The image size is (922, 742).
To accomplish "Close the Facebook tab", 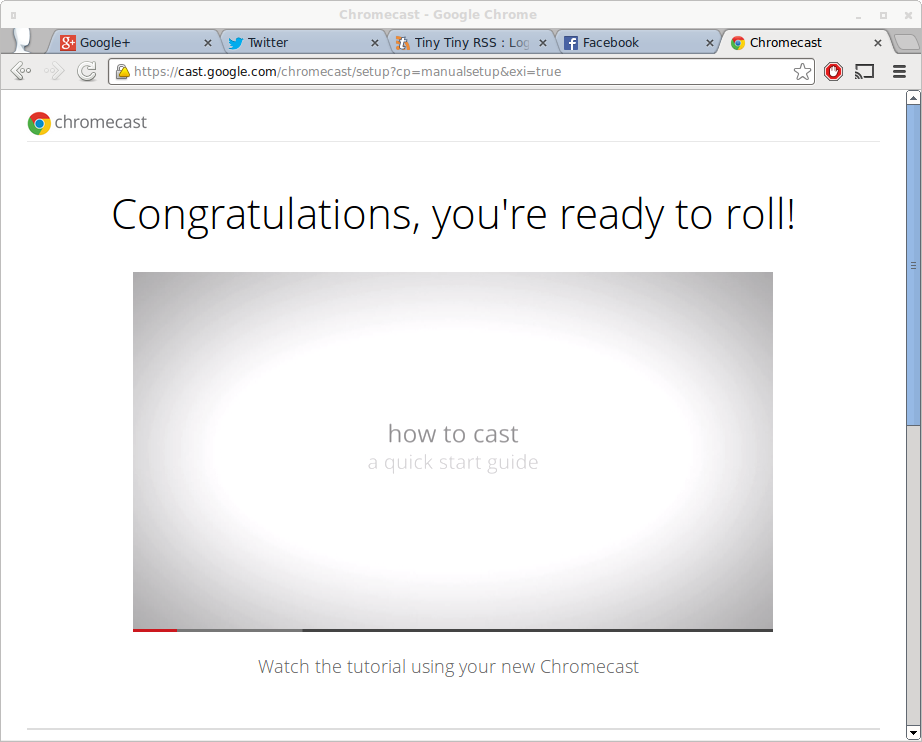I will (x=710, y=43).
